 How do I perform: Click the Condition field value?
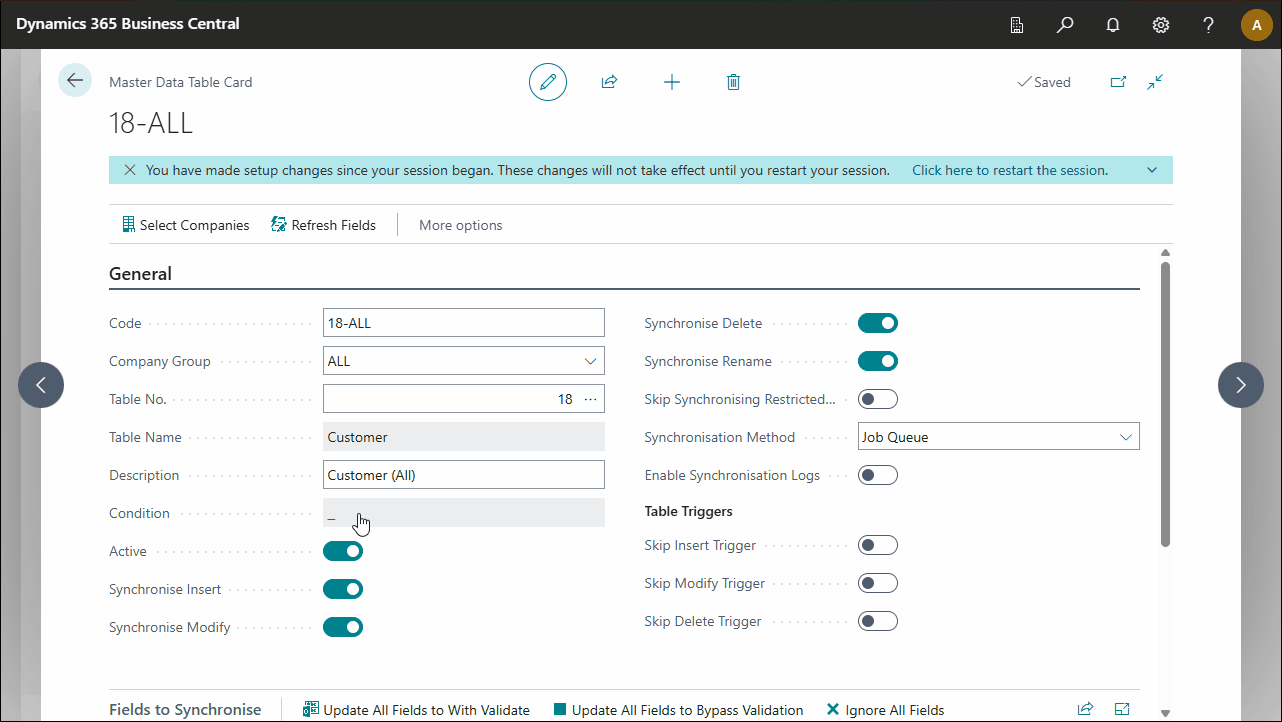pos(464,513)
